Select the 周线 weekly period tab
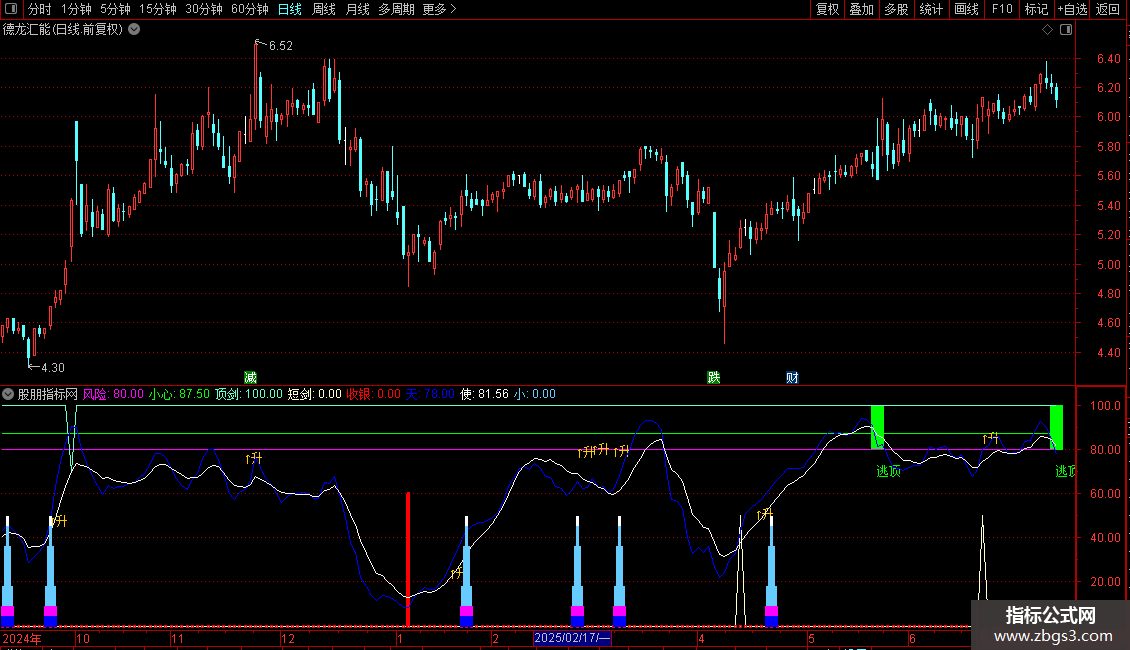This screenshot has width=1130, height=650. 324,9
